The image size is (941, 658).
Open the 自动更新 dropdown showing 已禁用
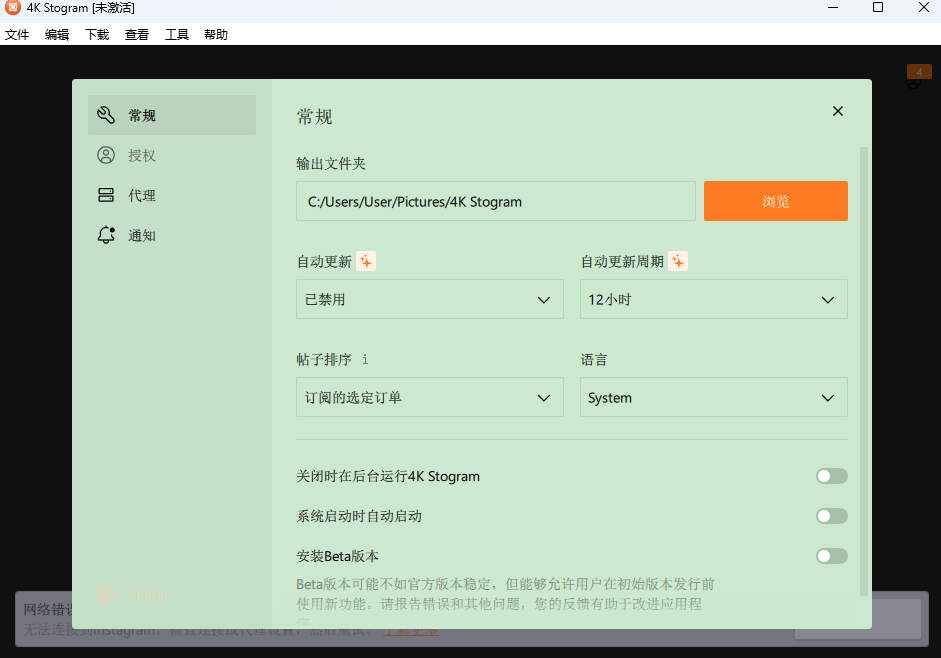click(x=429, y=299)
